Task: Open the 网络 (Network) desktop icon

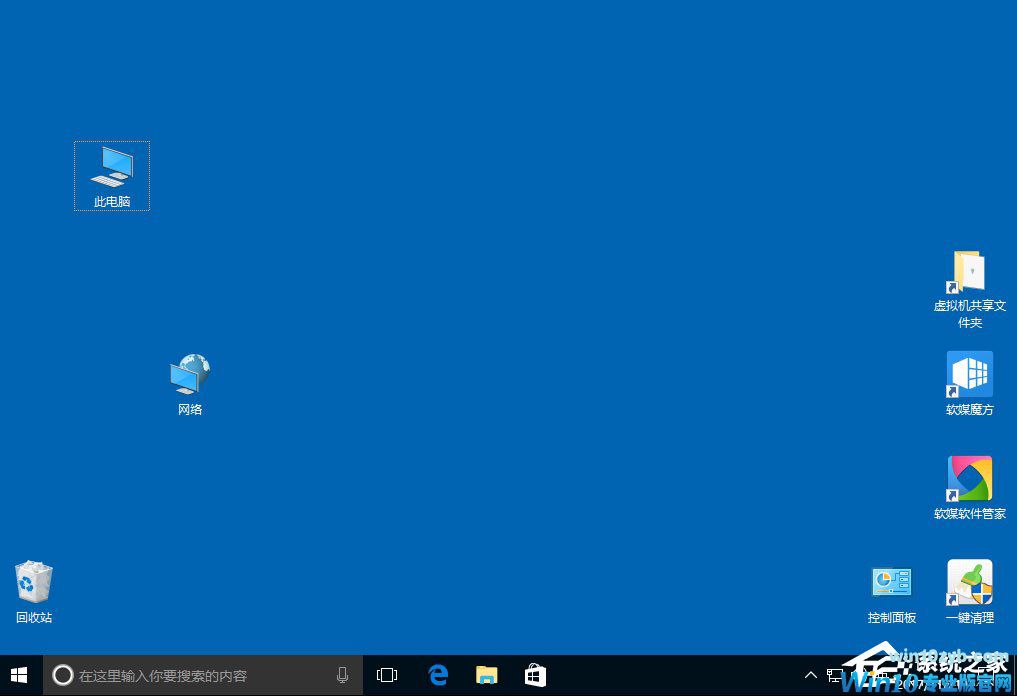Action: point(189,380)
